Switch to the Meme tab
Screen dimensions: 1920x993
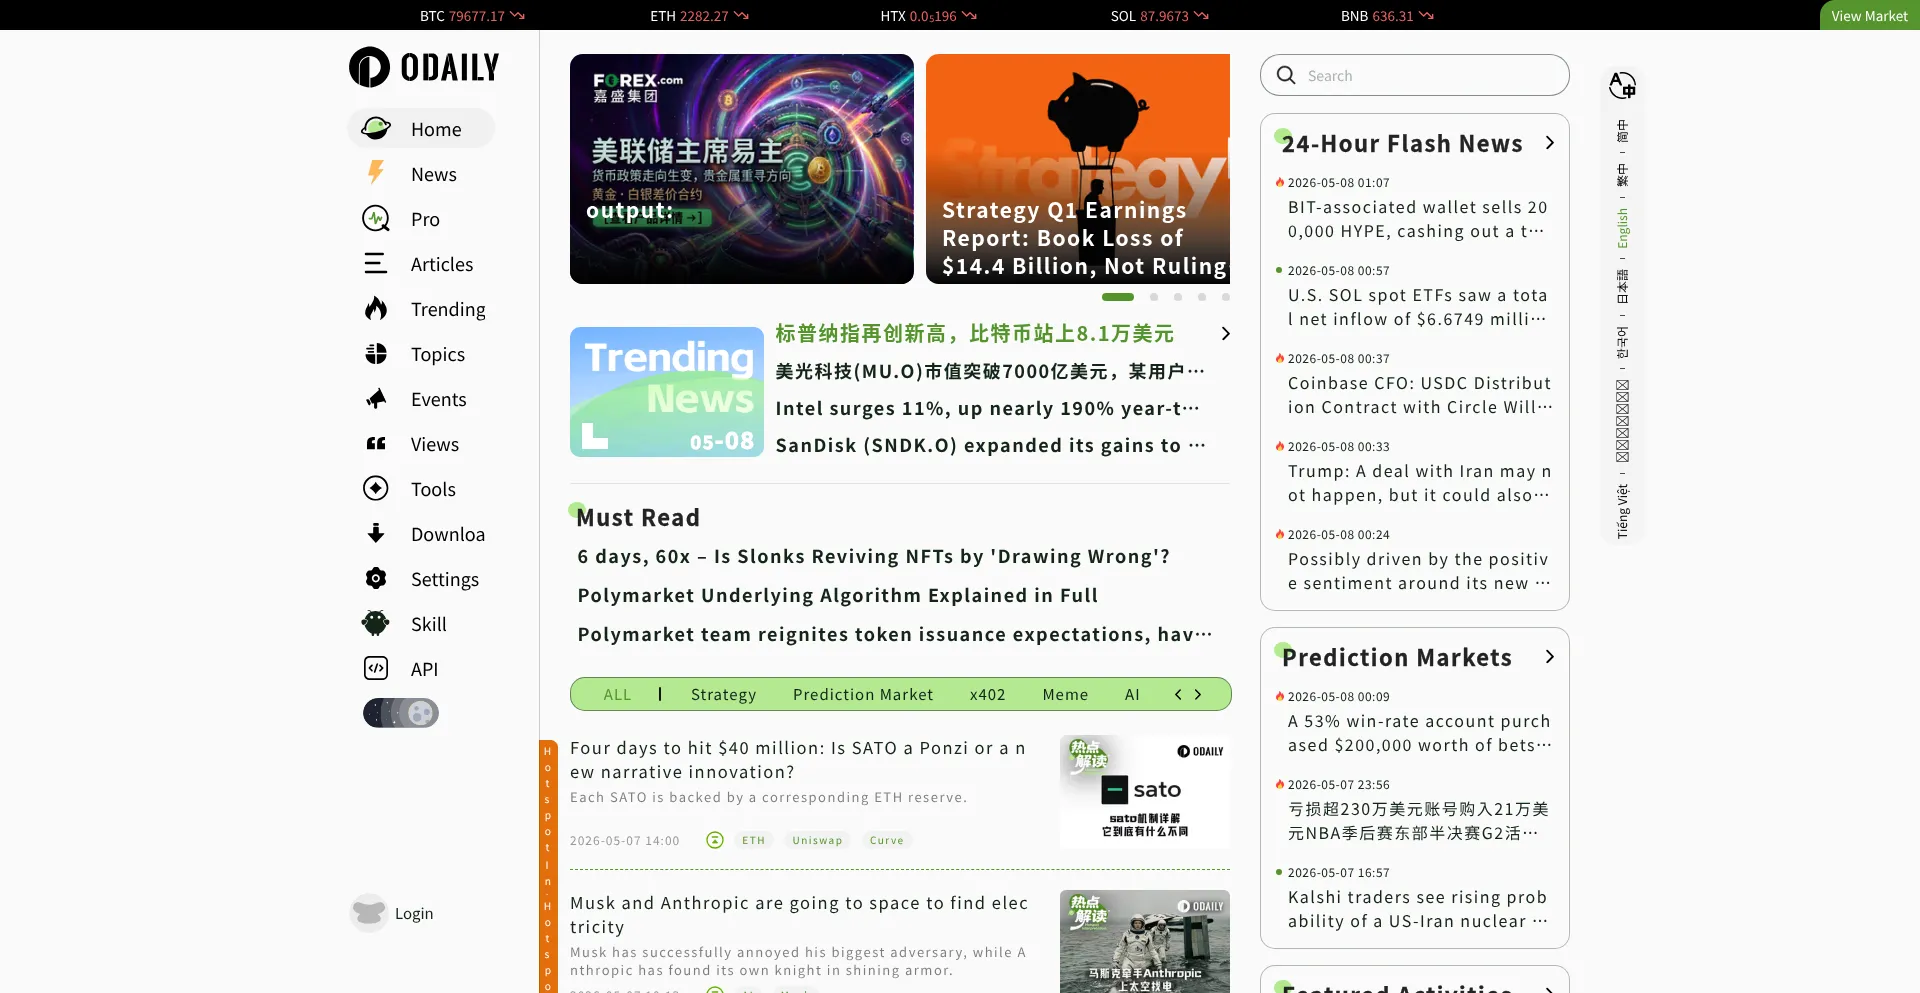coord(1065,694)
